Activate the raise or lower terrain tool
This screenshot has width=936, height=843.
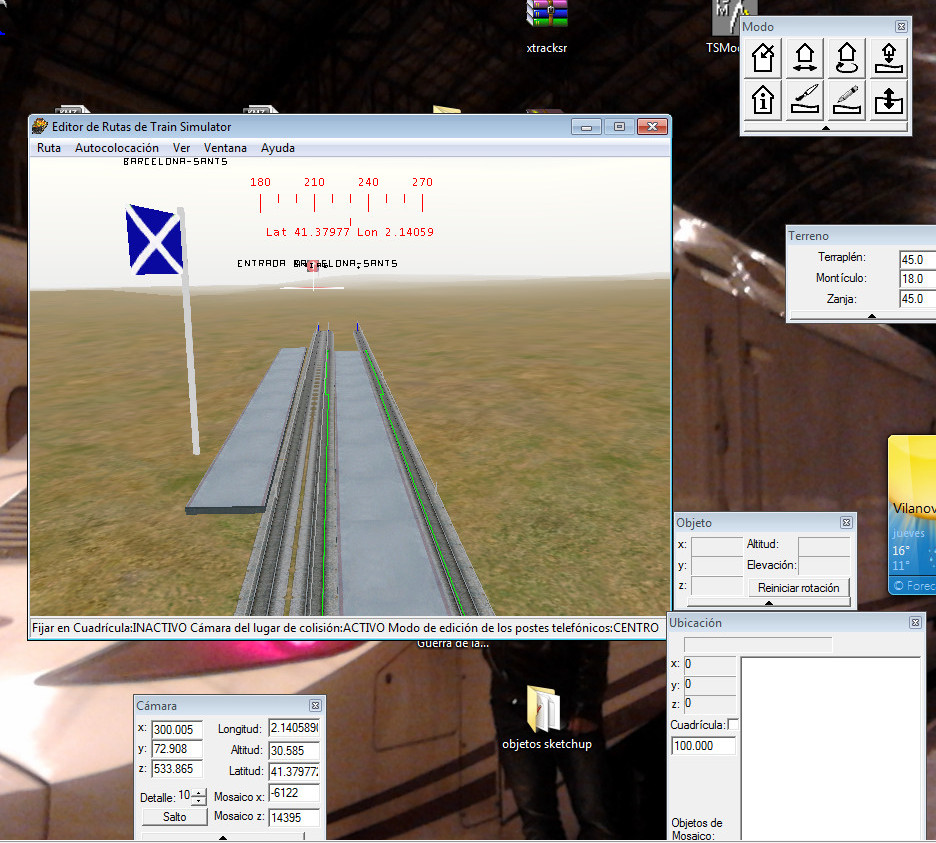(888, 100)
